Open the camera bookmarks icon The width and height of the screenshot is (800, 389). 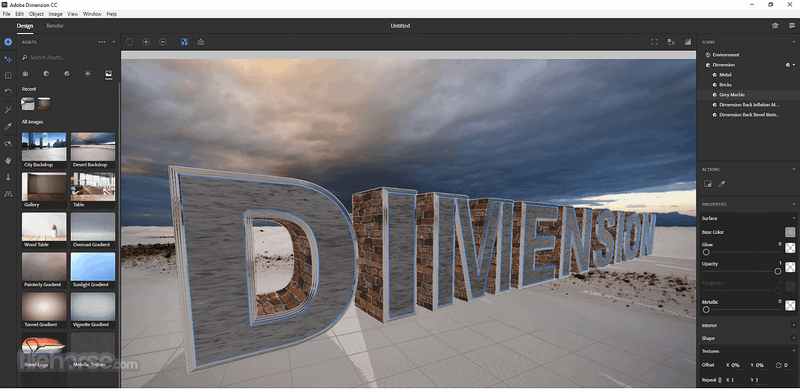671,42
